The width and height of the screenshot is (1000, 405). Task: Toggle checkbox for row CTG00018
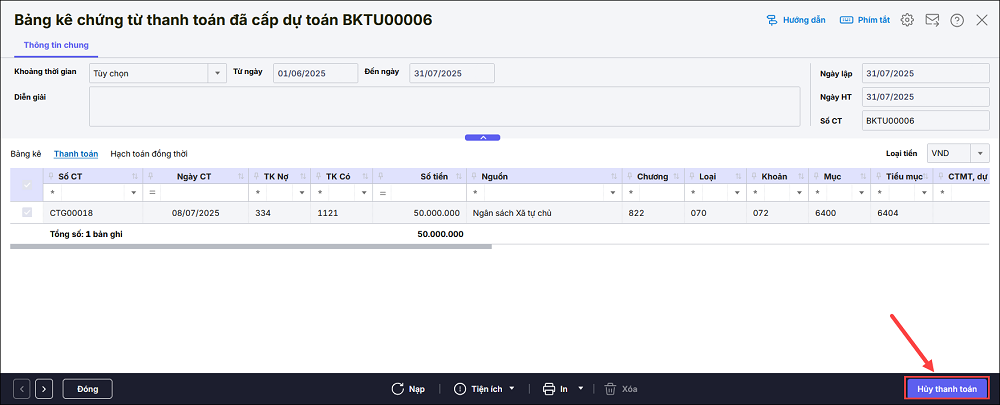coord(27,212)
